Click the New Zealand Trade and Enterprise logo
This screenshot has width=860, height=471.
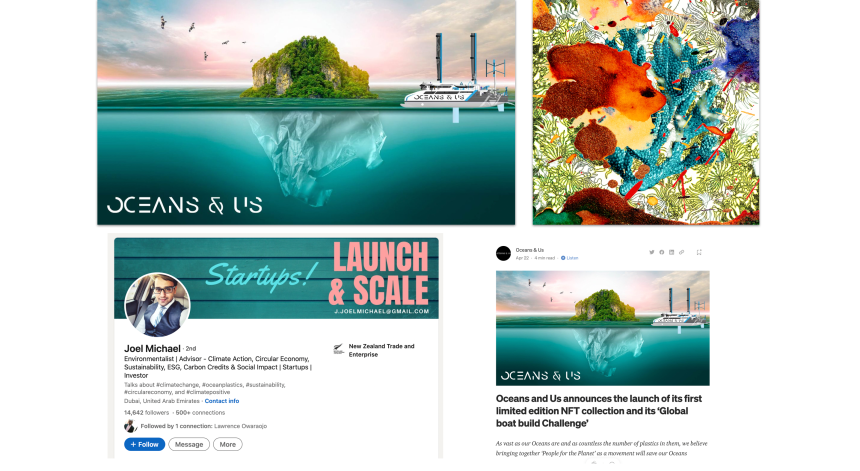[x=338, y=349]
